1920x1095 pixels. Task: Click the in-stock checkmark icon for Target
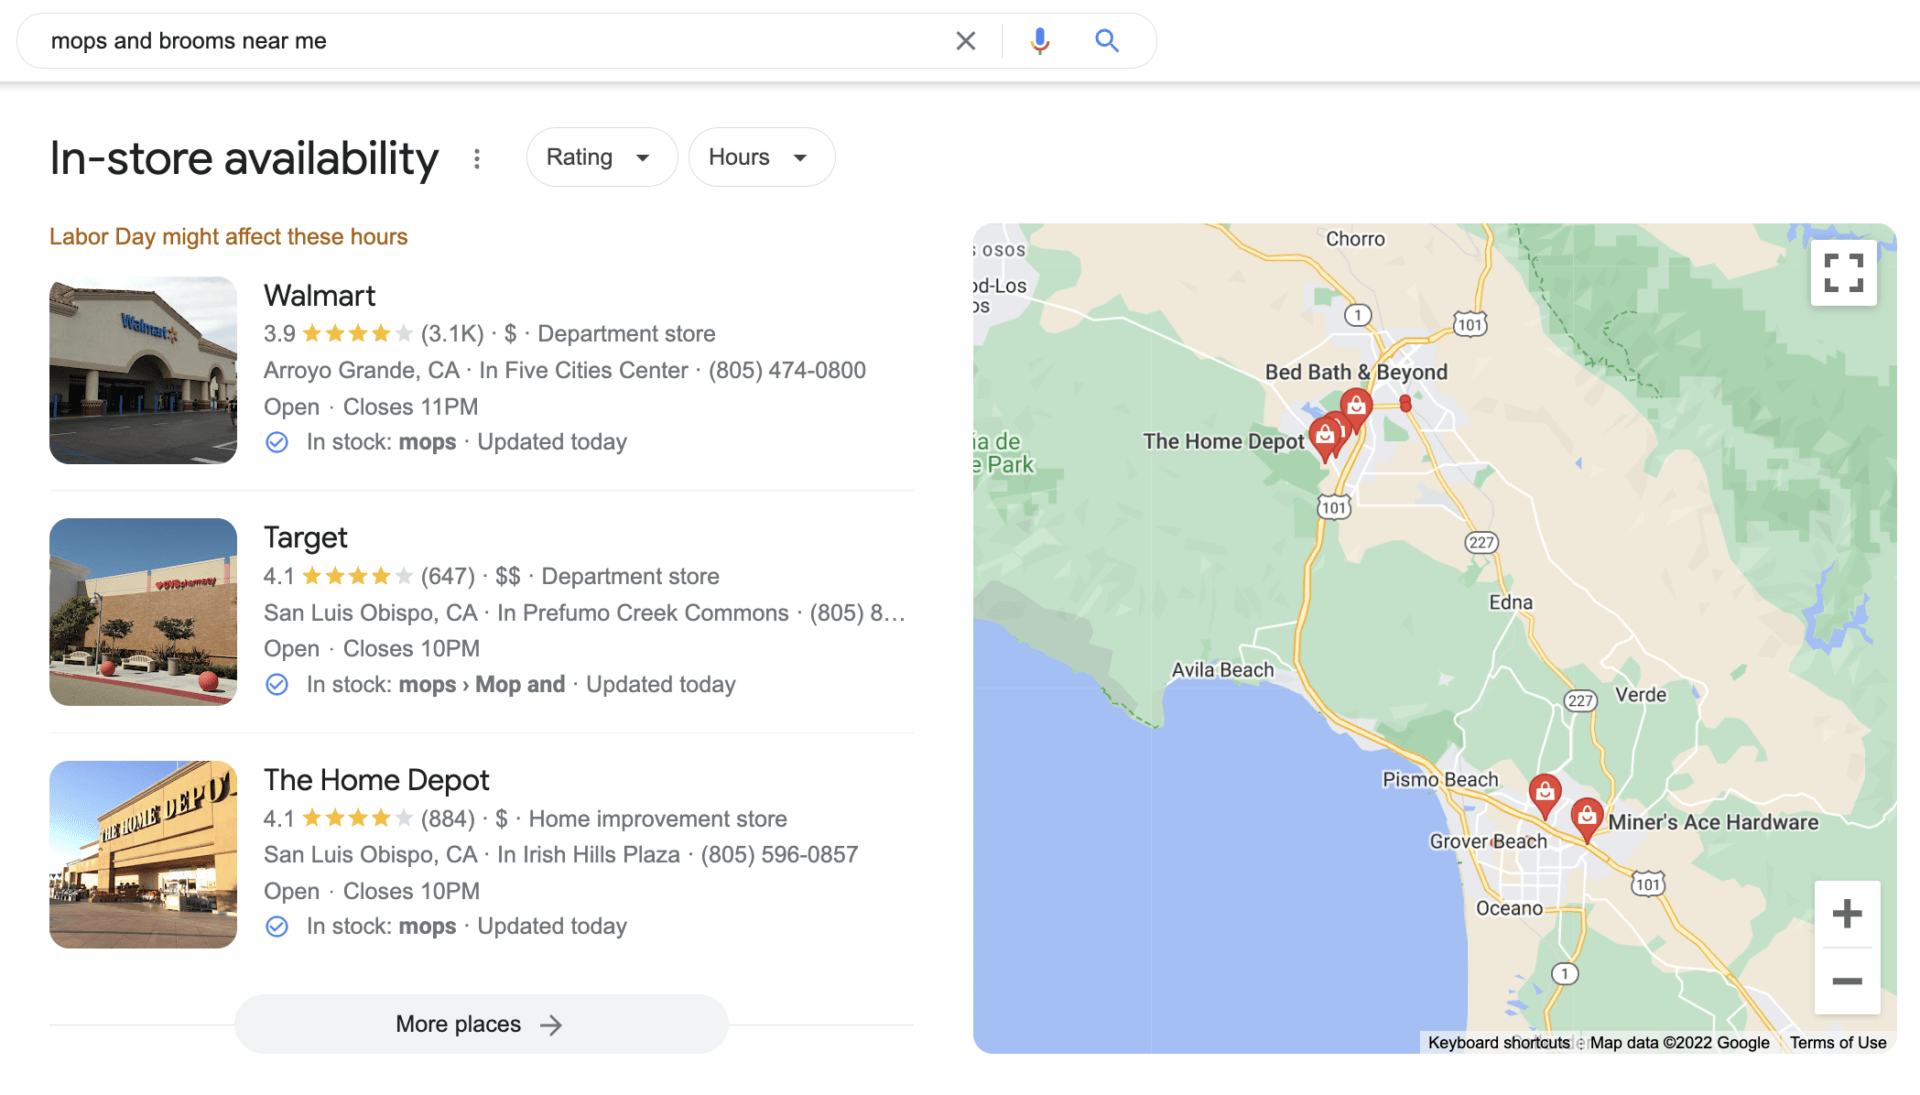pyautogui.click(x=277, y=684)
